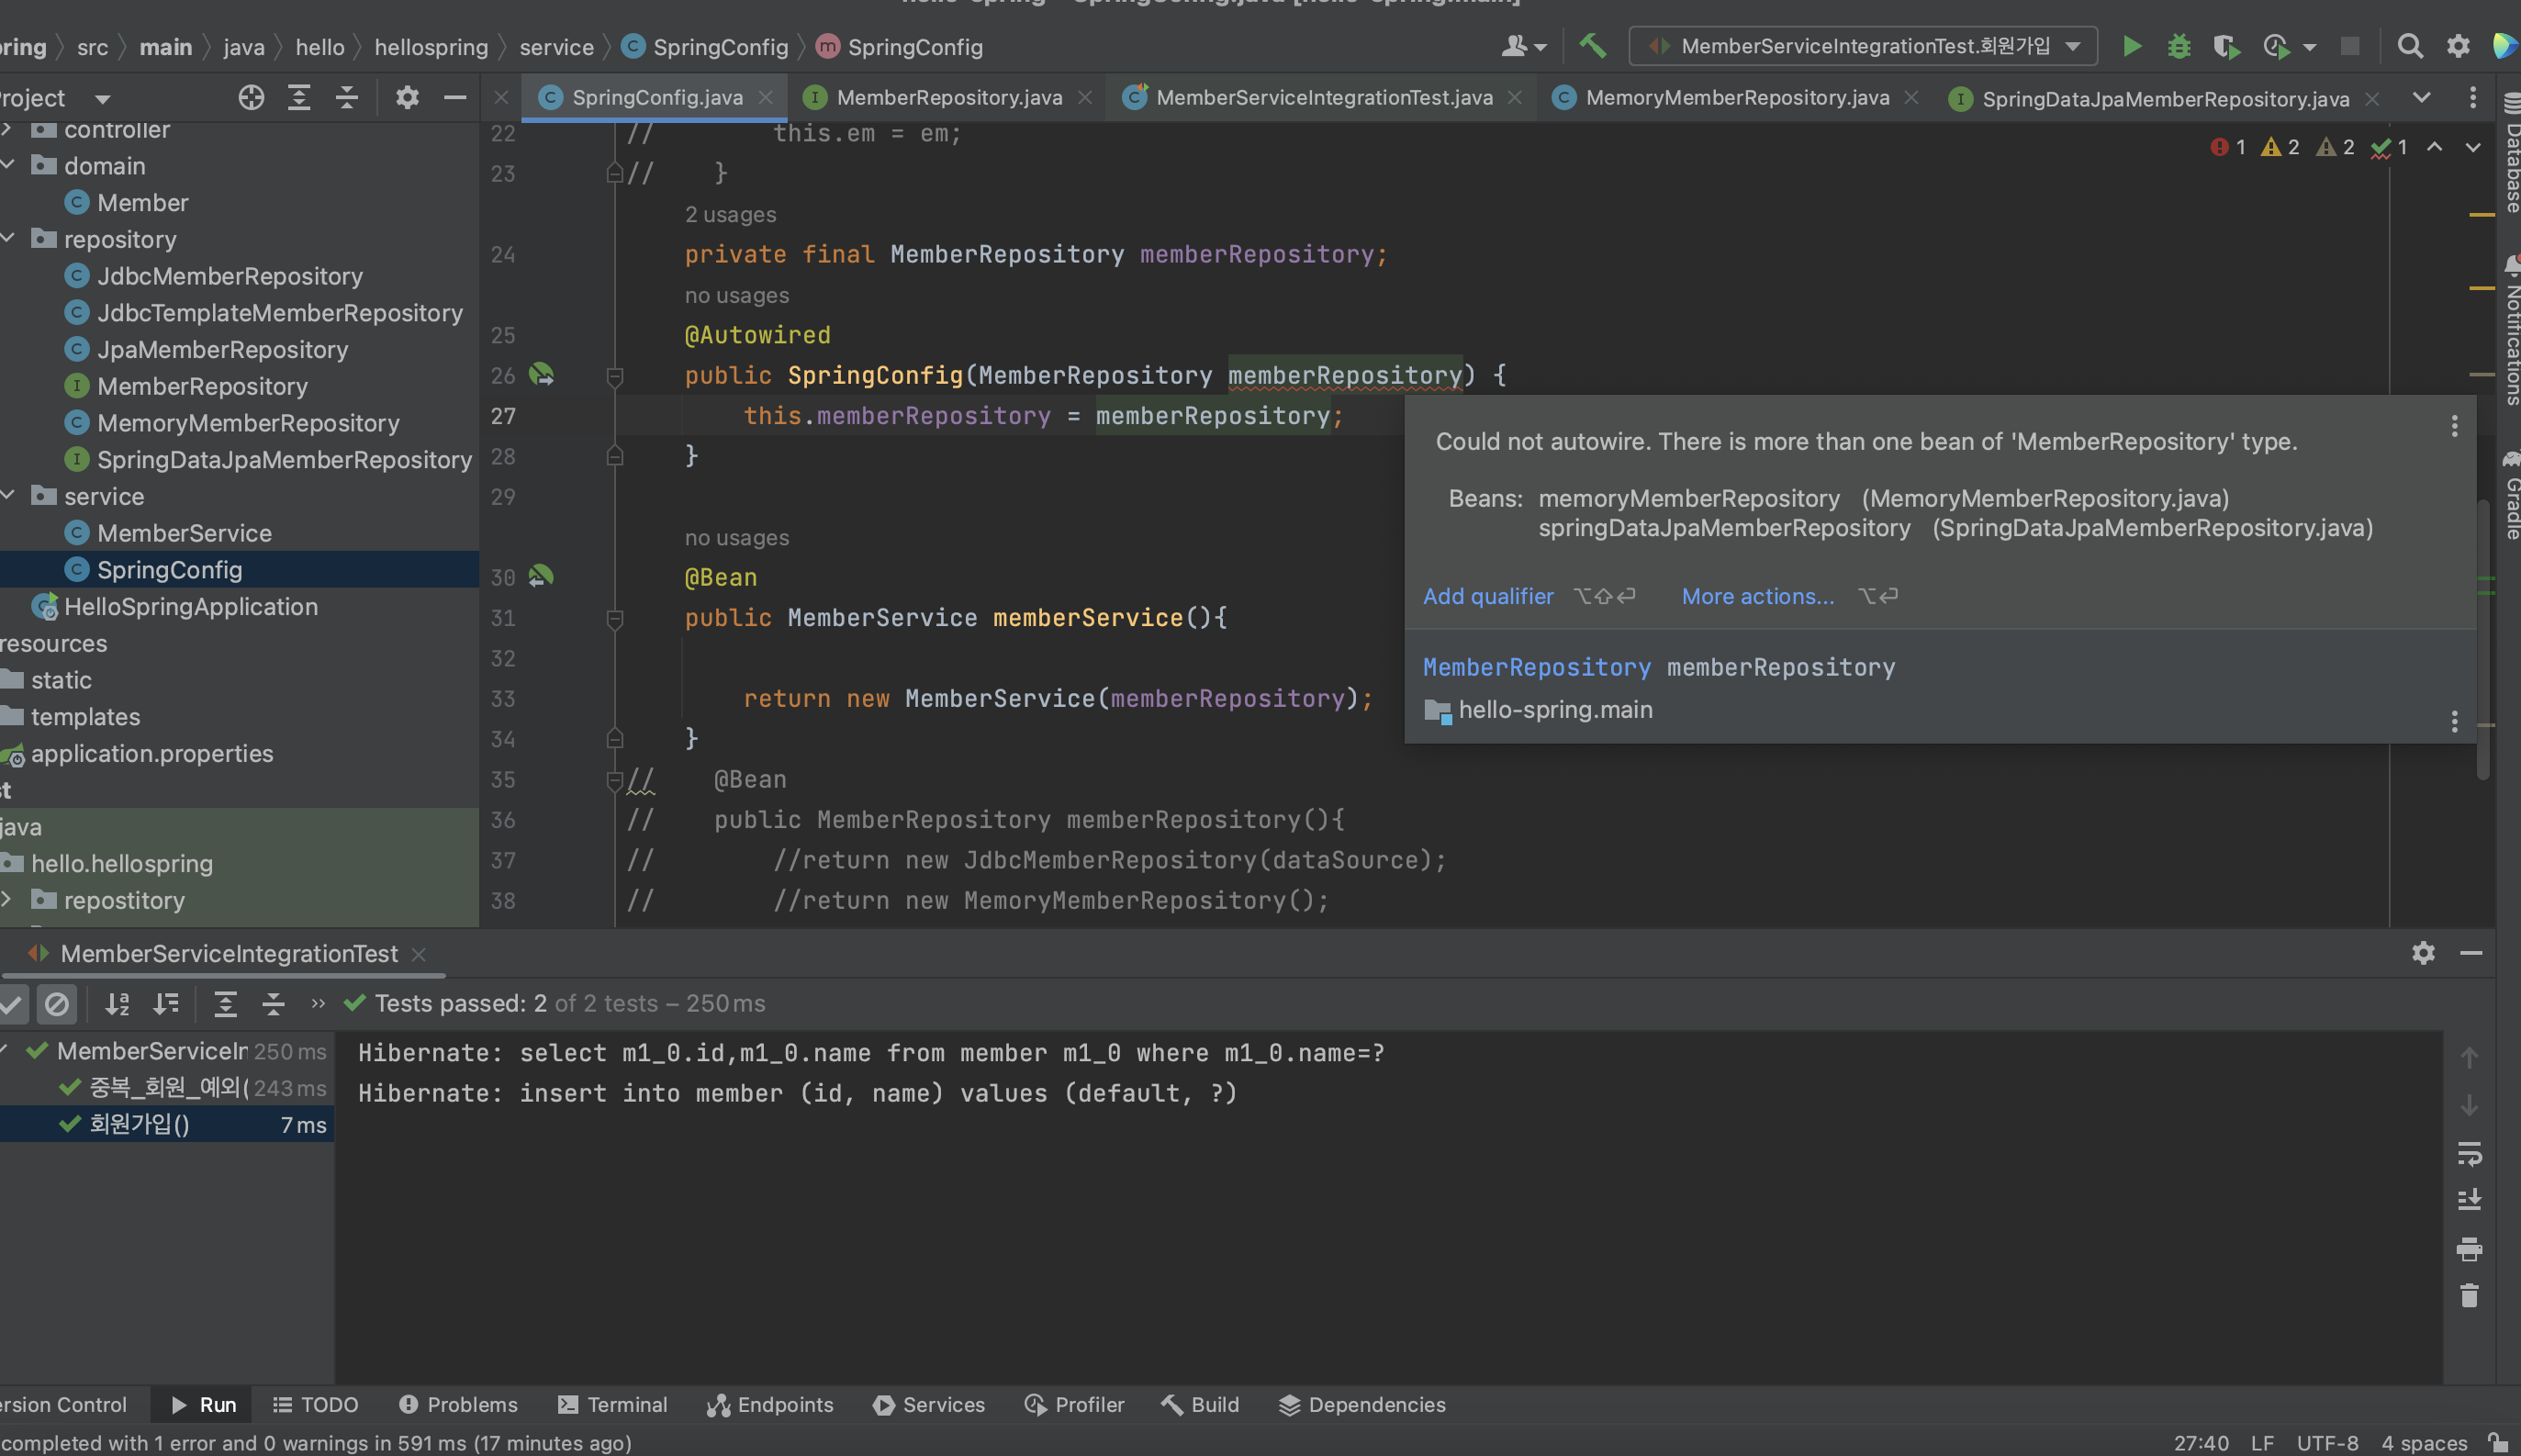
Task: Toggle soft-wrap in console output
Action: click(x=2469, y=1153)
